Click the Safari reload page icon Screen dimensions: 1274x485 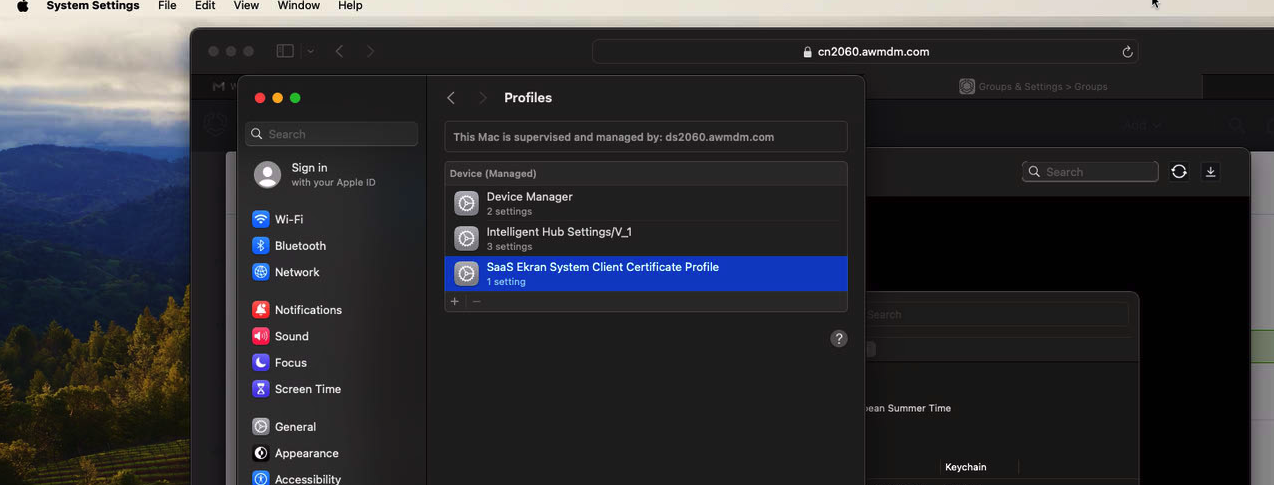1127,52
